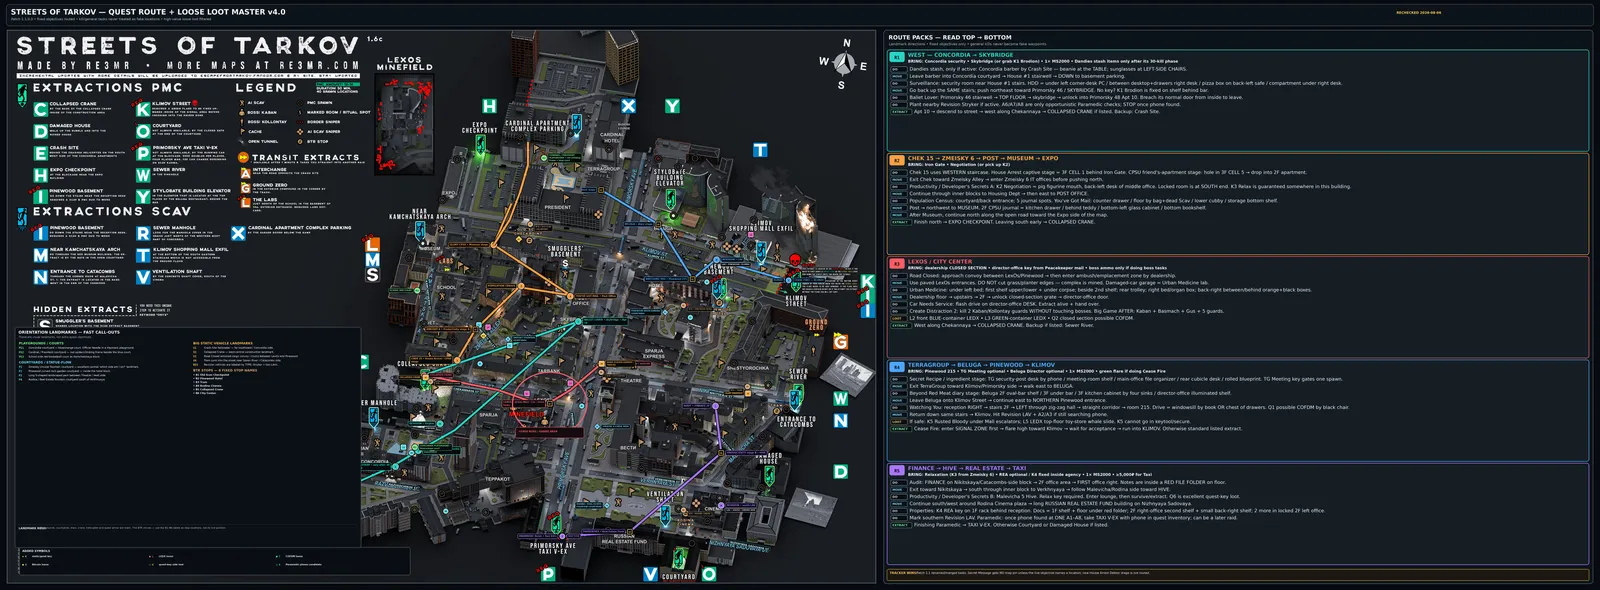This screenshot has height=590, width=1600.
Task: Select the Lexos / City Center route title
Action: [x=940, y=261]
